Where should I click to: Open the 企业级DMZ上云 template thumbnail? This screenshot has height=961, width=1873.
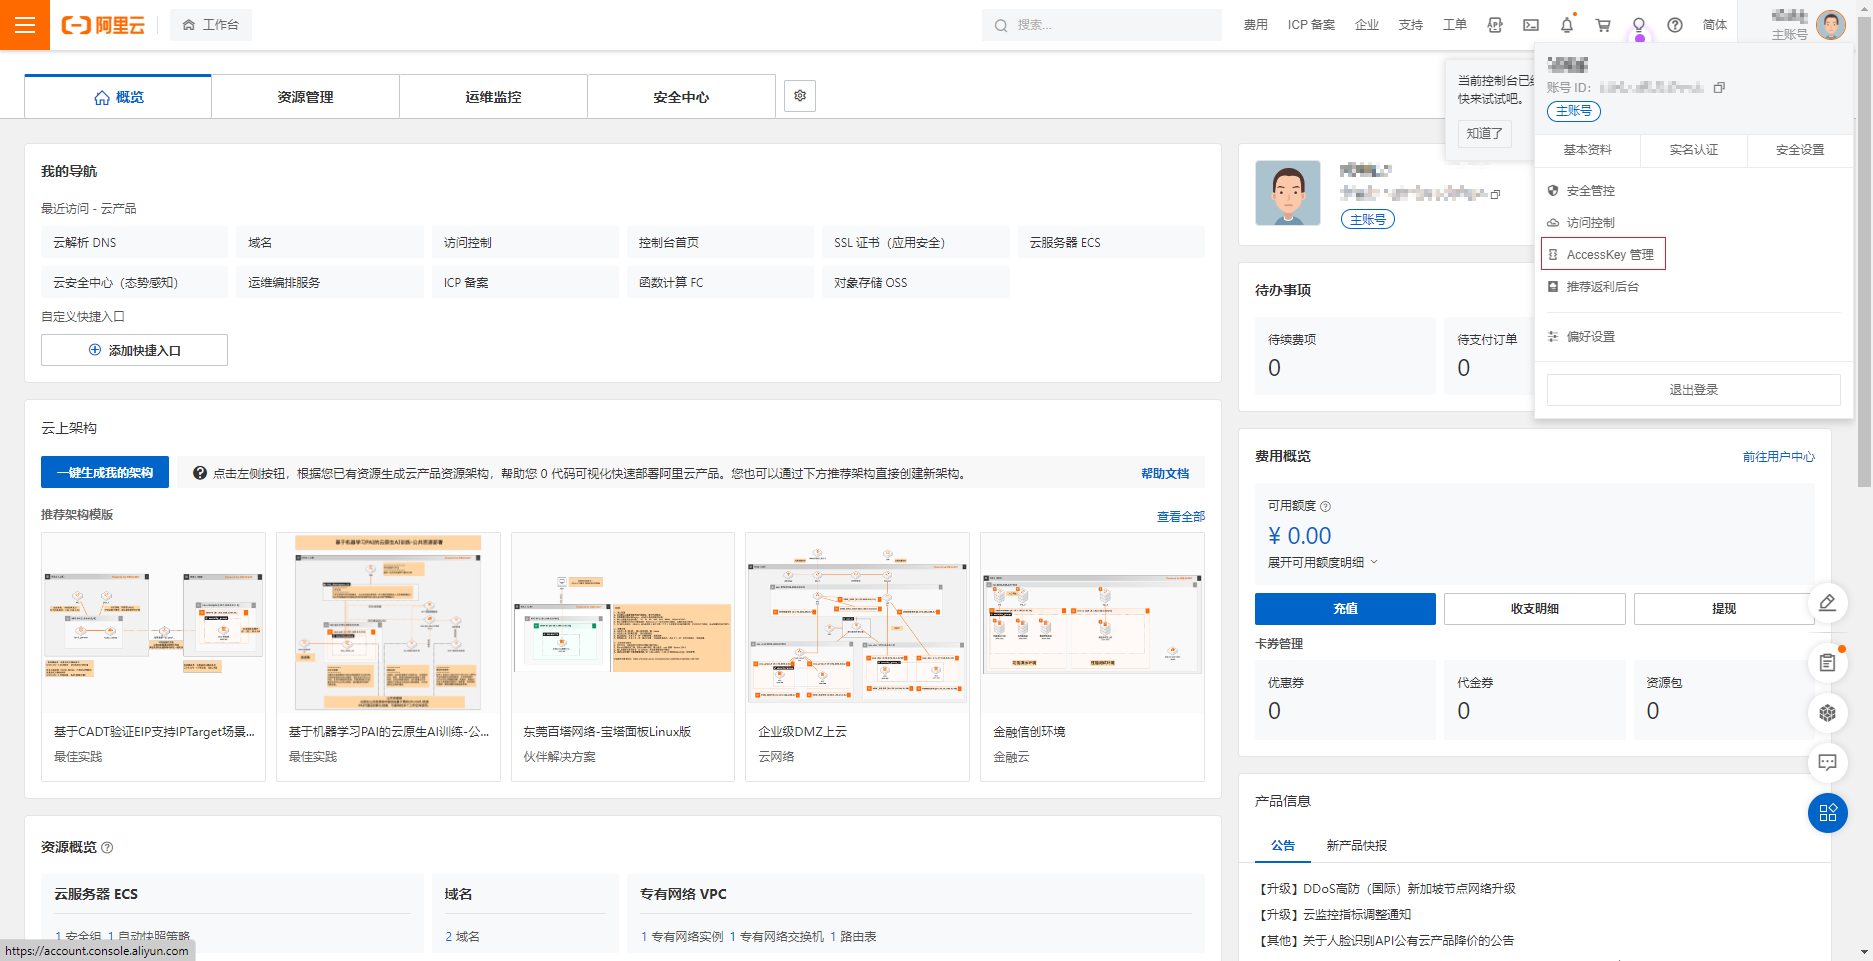[x=857, y=623]
